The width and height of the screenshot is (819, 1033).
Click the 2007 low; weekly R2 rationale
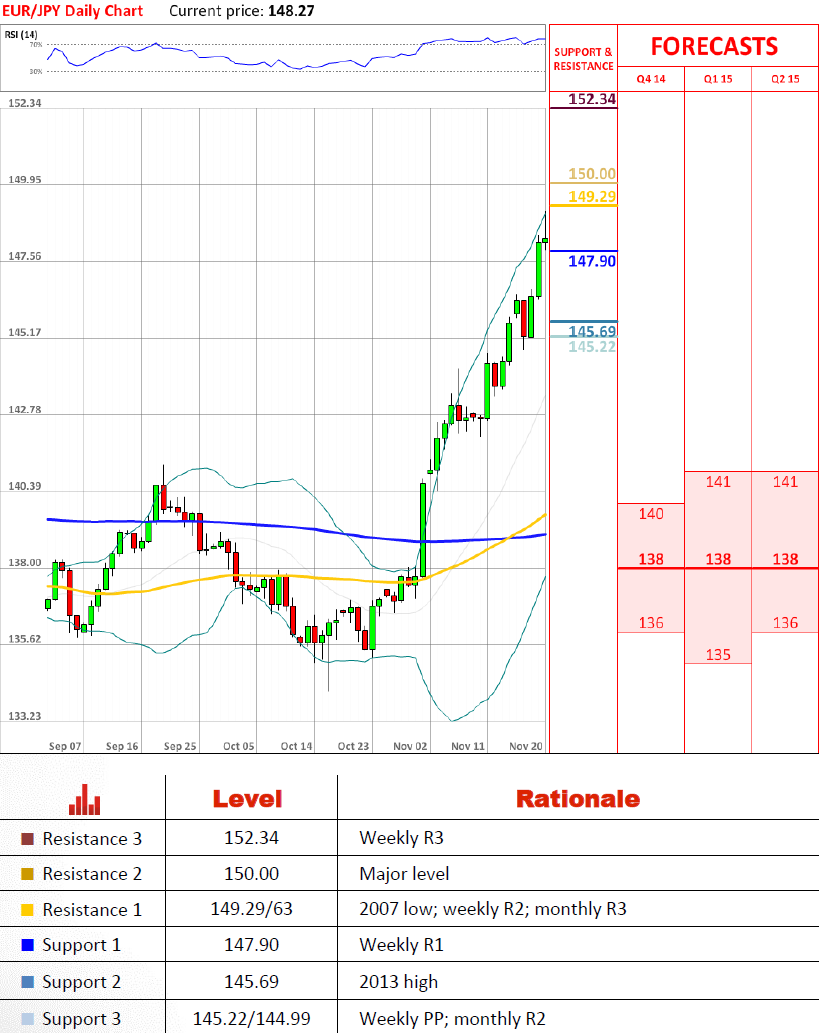coord(493,909)
